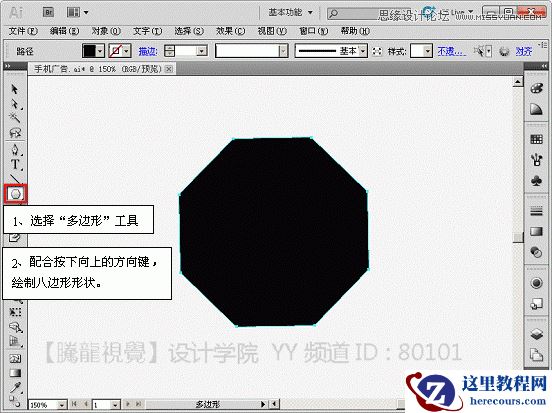Open the Color Guide panel

[536, 109]
